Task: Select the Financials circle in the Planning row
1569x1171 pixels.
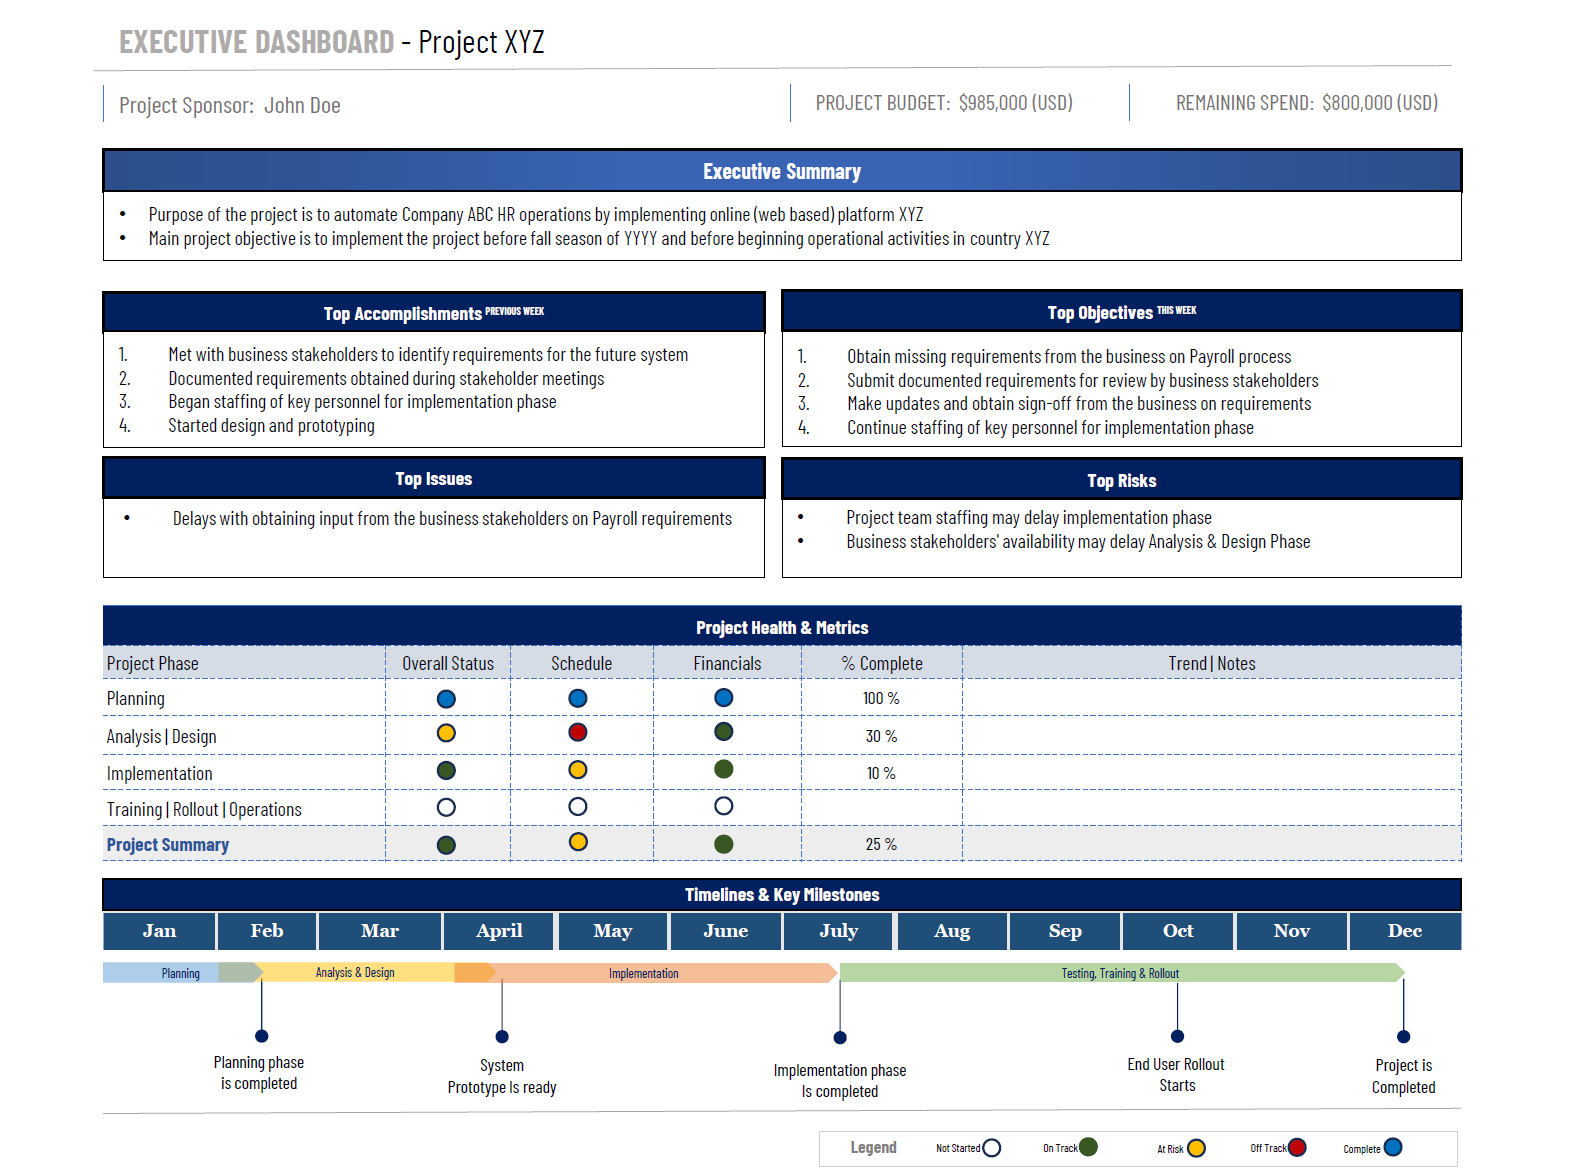Action: [x=724, y=698]
